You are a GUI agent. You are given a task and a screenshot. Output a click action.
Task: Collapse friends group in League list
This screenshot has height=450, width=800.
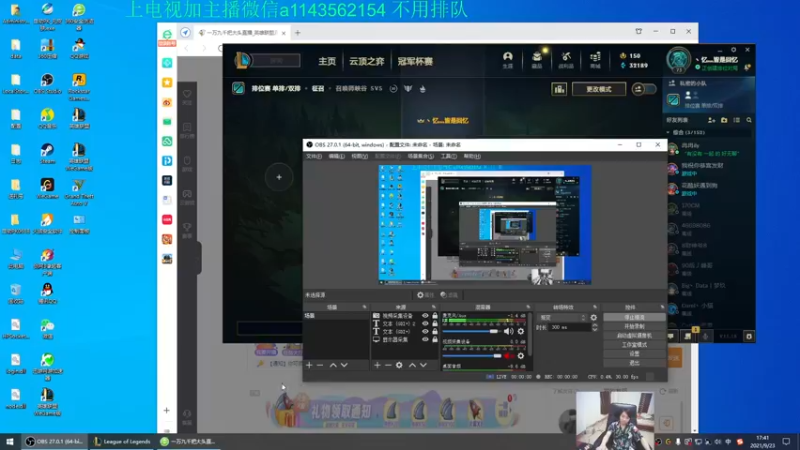click(668, 132)
